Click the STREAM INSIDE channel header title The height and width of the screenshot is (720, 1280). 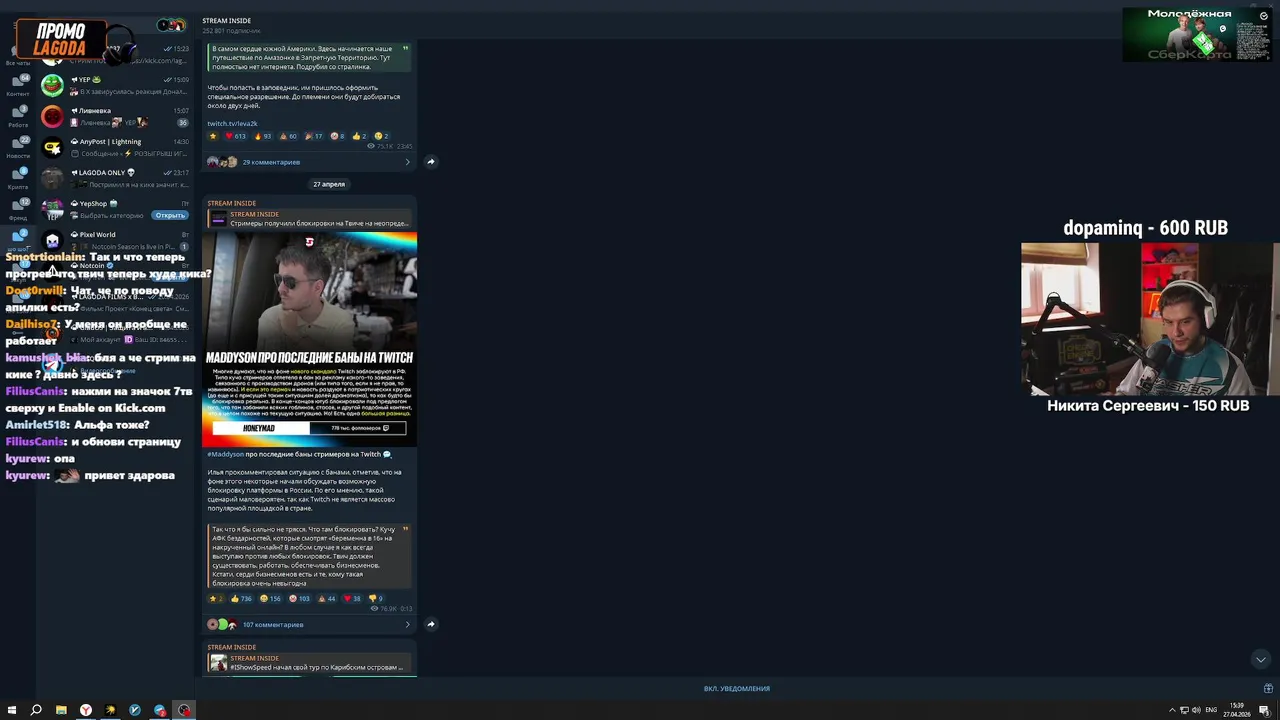point(227,21)
